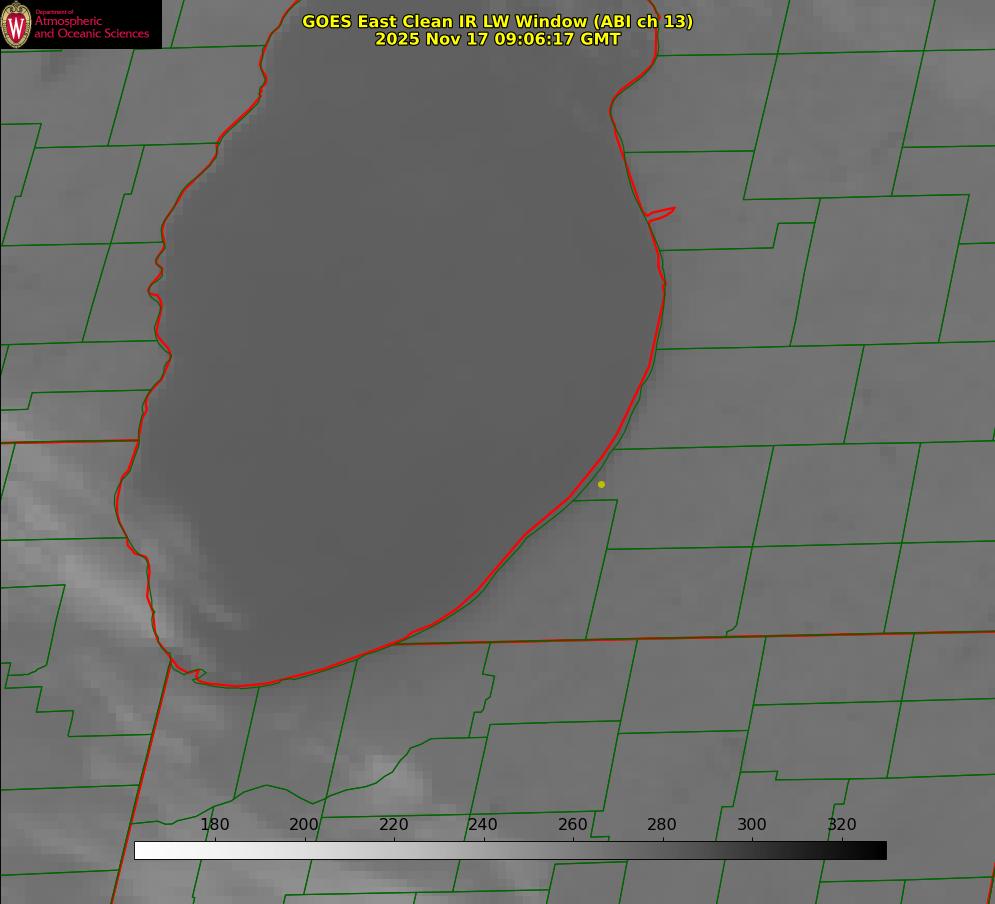The height and width of the screenshot is (904, 995).
Task: Click the GOES East Clean IR title
Action: (497, 21)
